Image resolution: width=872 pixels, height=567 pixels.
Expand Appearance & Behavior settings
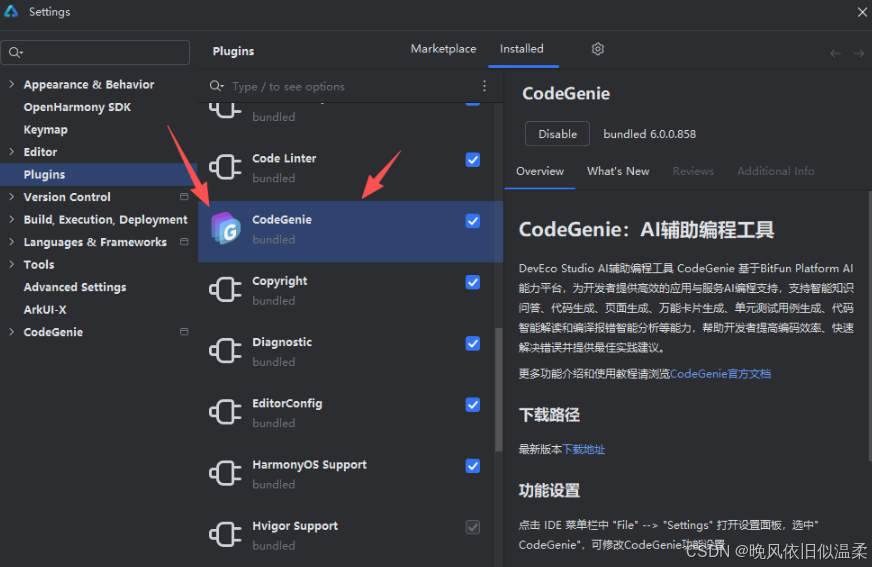tap(12, 84)
